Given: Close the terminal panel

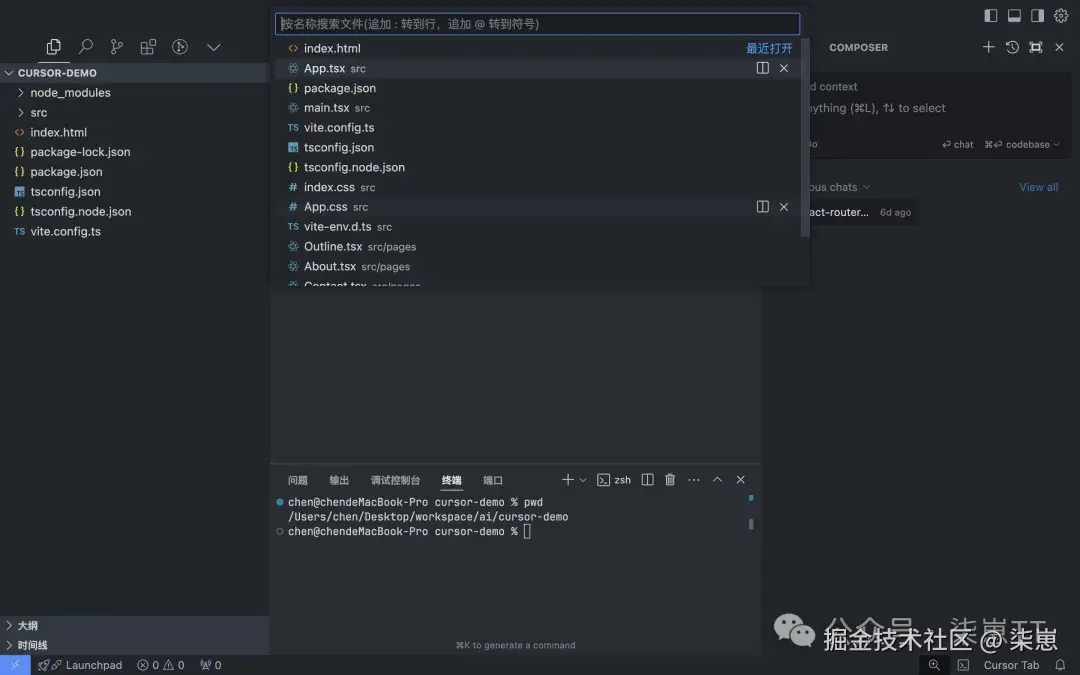Looking at the screenshot, I should point(740,479).
